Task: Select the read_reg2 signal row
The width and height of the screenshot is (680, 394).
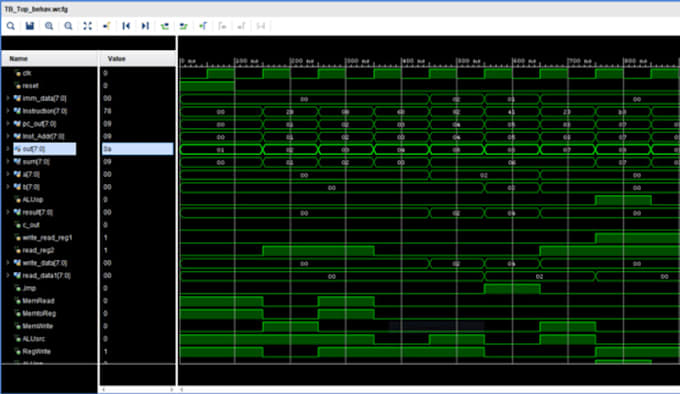Action: click(x=38, y=250)
